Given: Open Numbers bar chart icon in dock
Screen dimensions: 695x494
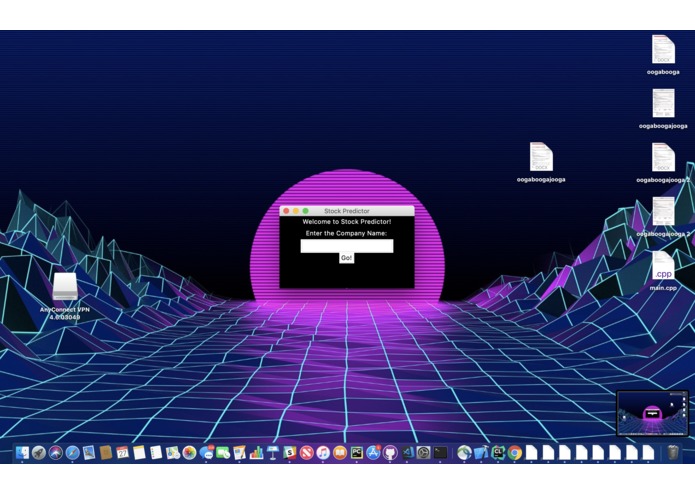Looking at the screenshot, I should point(256,452).
